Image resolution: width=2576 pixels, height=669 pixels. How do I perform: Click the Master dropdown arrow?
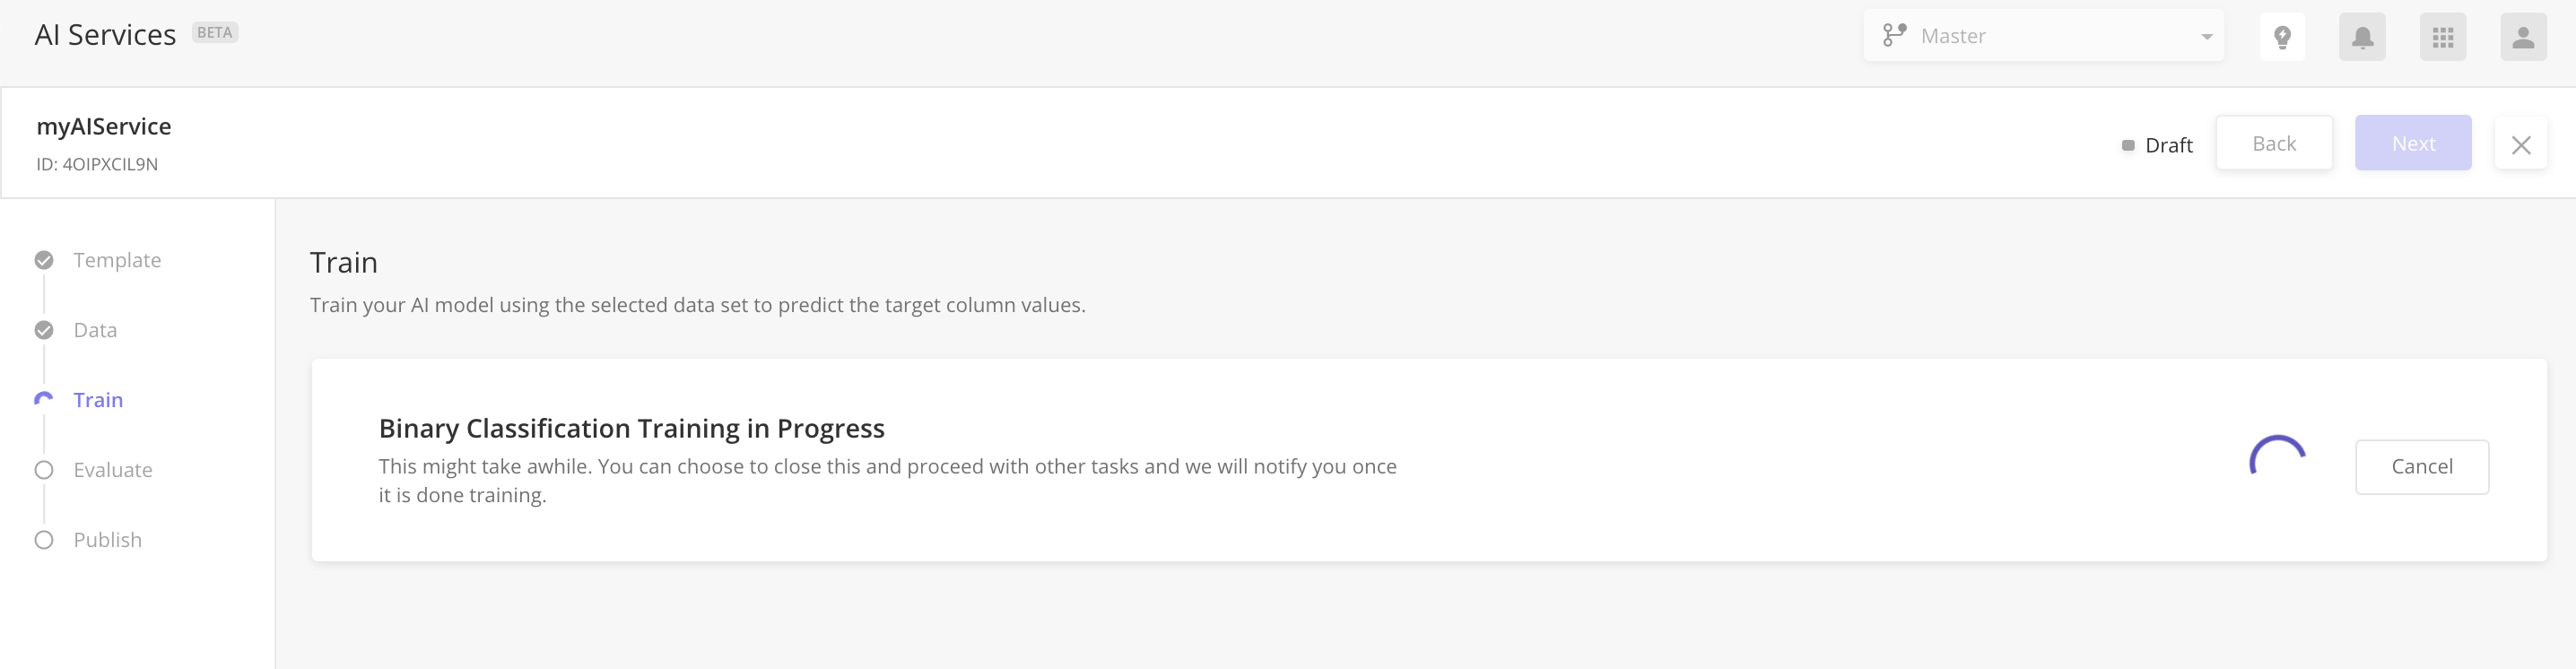[2206, 37]
